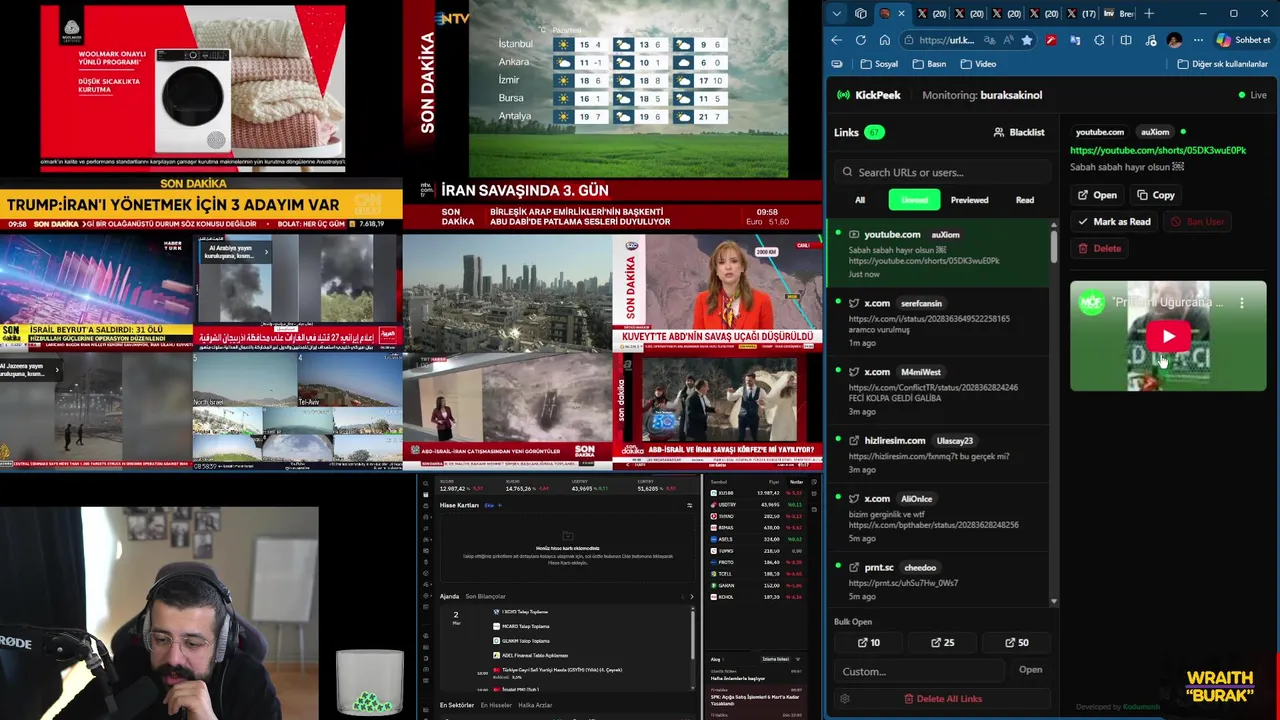The image size is (1280, 720).
Task: Click the links list scrollbar thumb
Action: [1053, 245]
